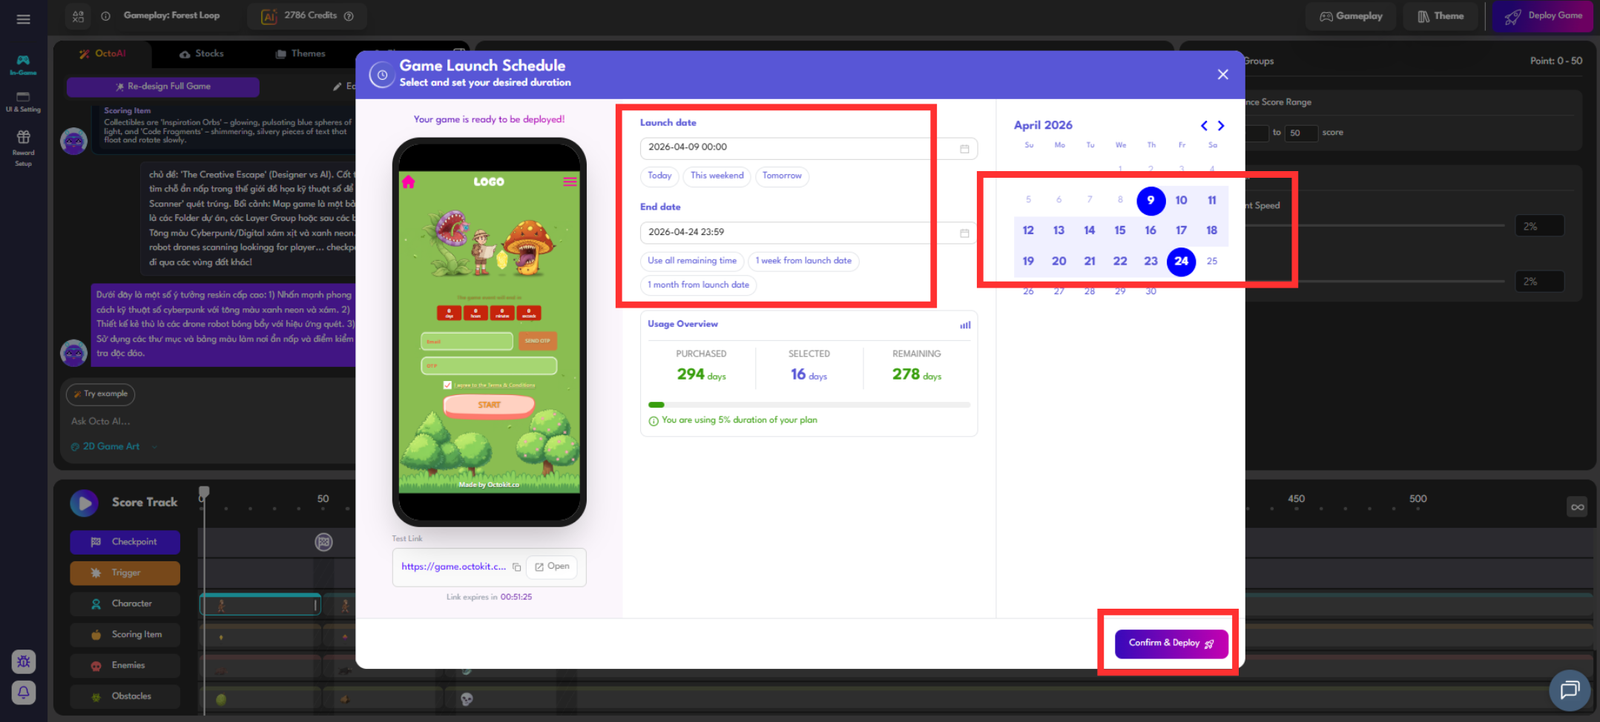The image size is (1600, 722).
Task: Select '1 month from launch date' option
Action: [698, 285]
